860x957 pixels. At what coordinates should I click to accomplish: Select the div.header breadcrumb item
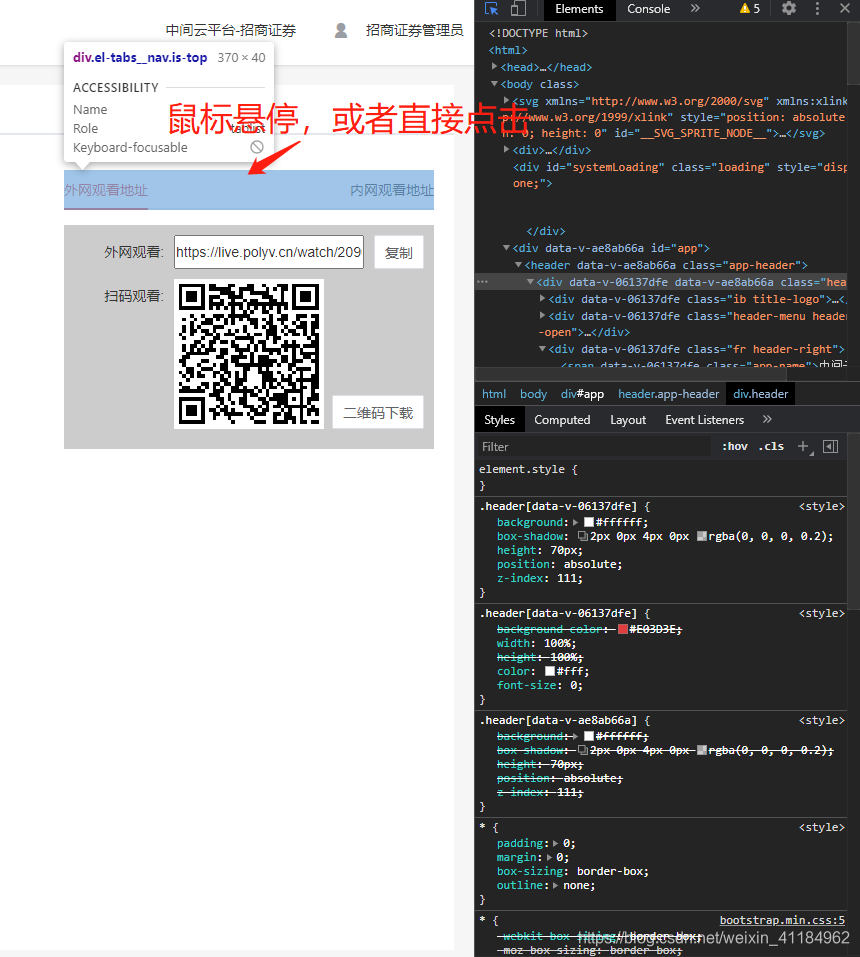coord(761,394)
